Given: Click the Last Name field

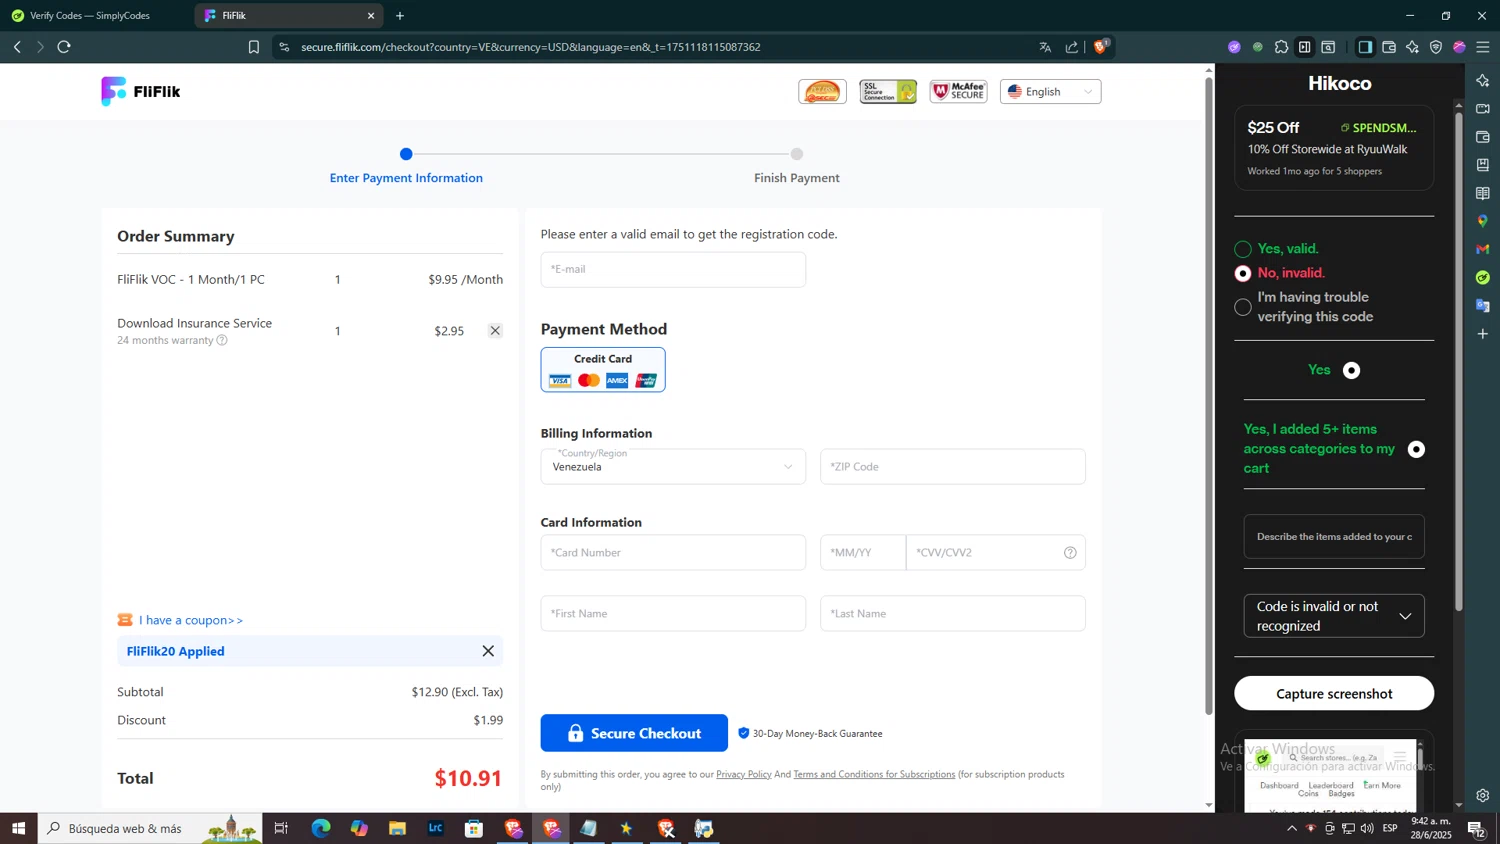Looking at the screenshot, I should click(953, 614).
